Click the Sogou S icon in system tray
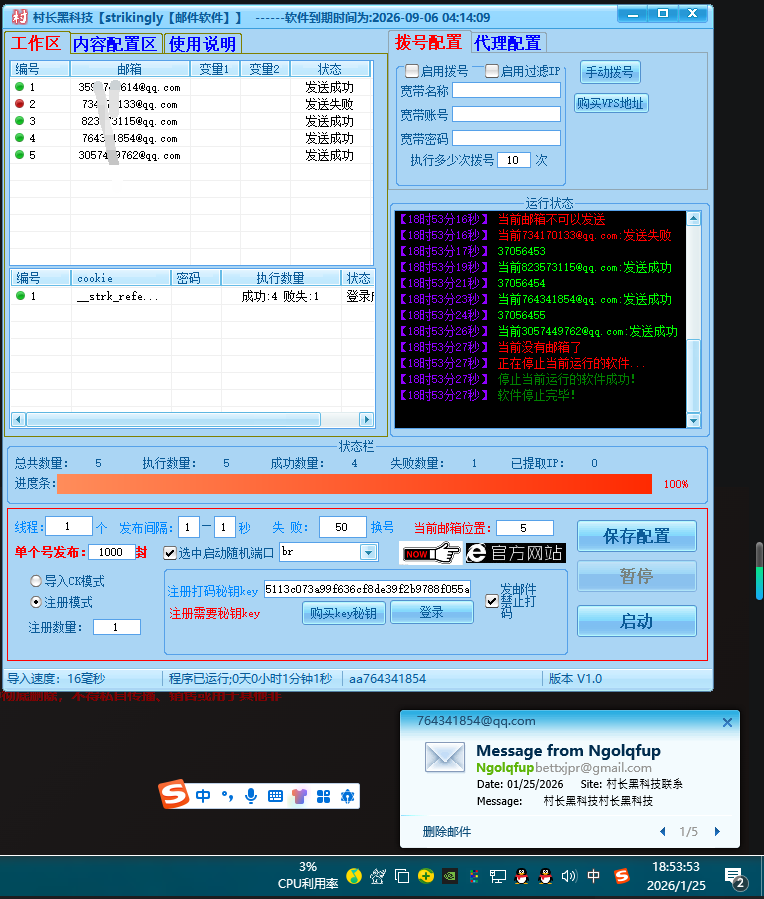This screenshot has height=899, width=764. pyautogui.click(x=621, y=876)
